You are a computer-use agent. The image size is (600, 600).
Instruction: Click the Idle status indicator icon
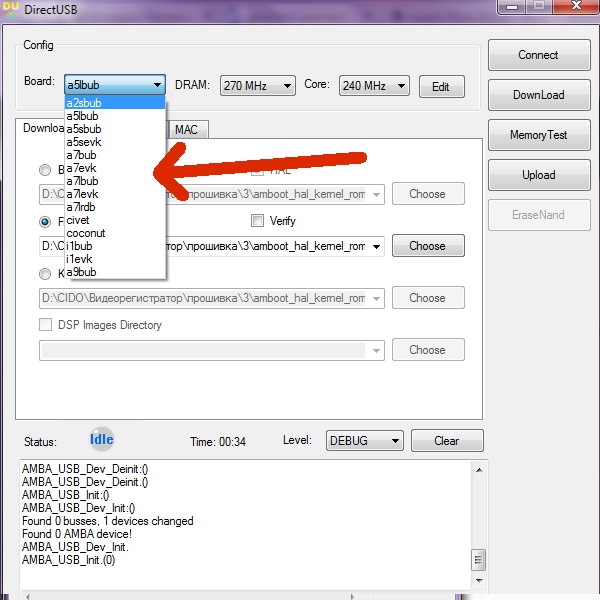tap(101, 439)
